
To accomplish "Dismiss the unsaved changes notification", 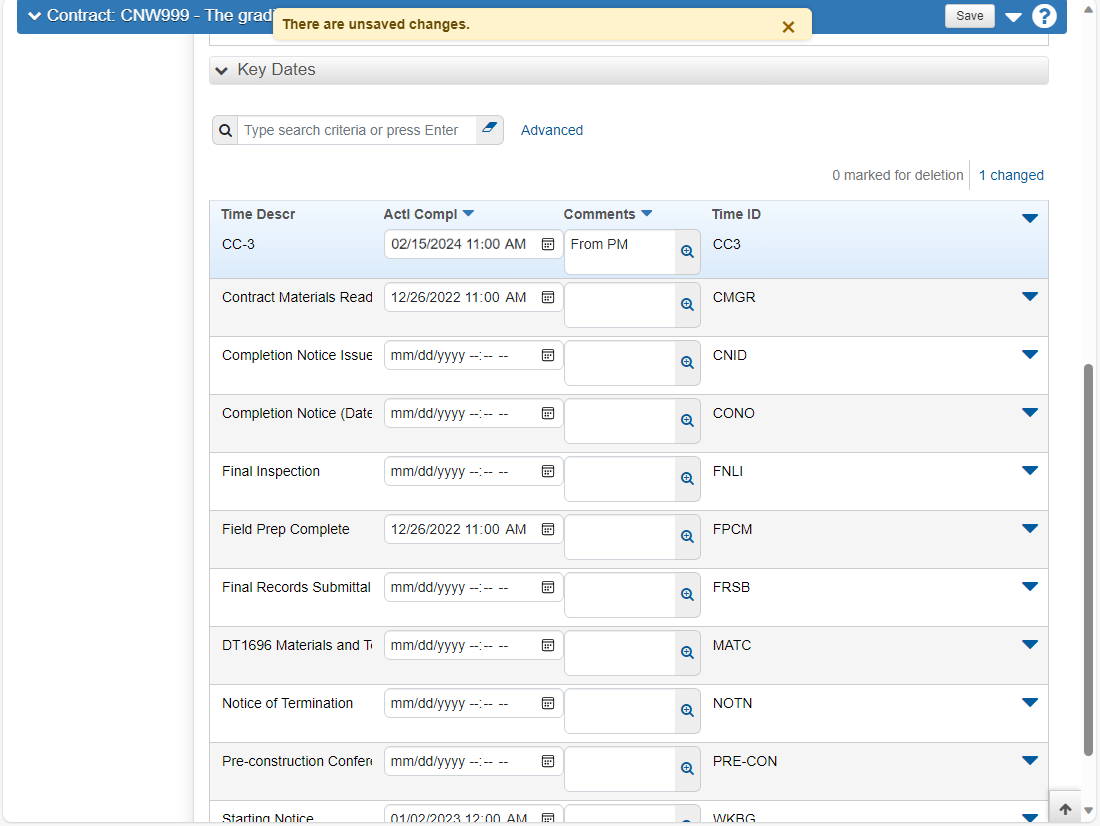I will [x=789, y=27].
